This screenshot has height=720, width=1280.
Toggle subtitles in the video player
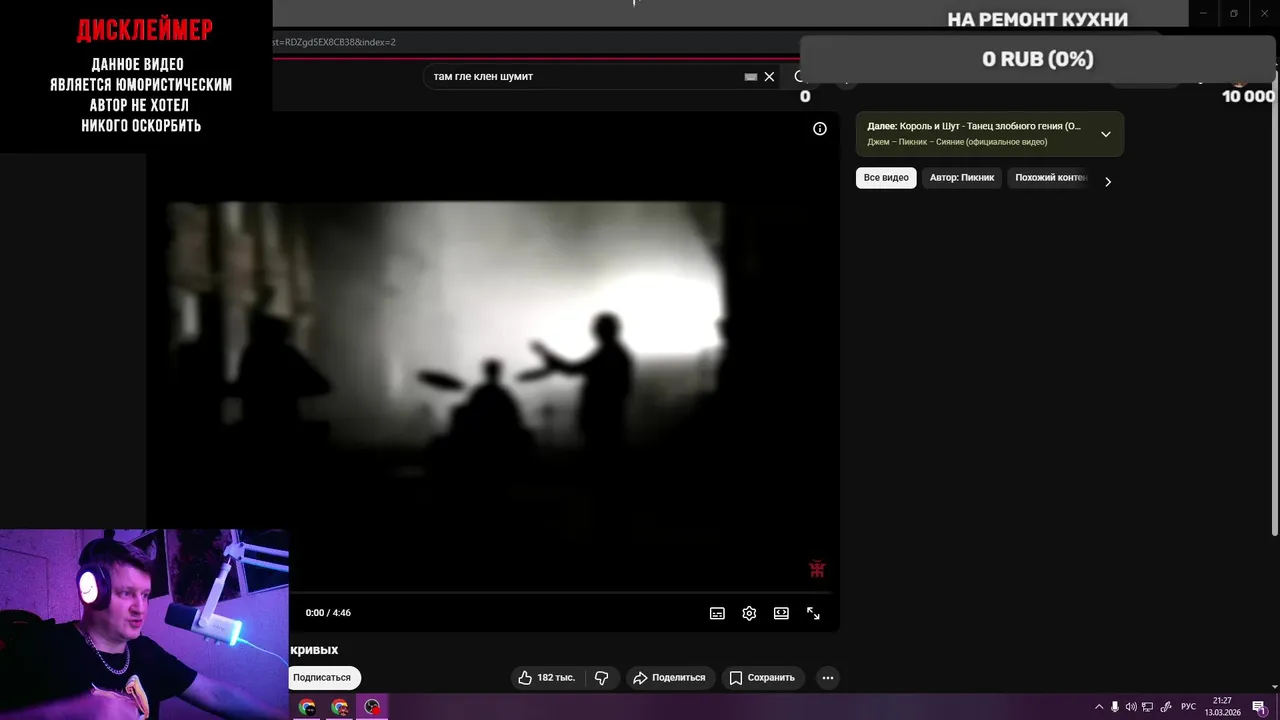pos(717,613)
